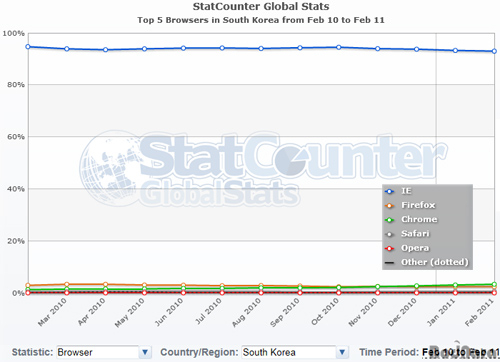Click the Sep 2010 axis label
The image size is (500, 362).
[x=285, y=312]
